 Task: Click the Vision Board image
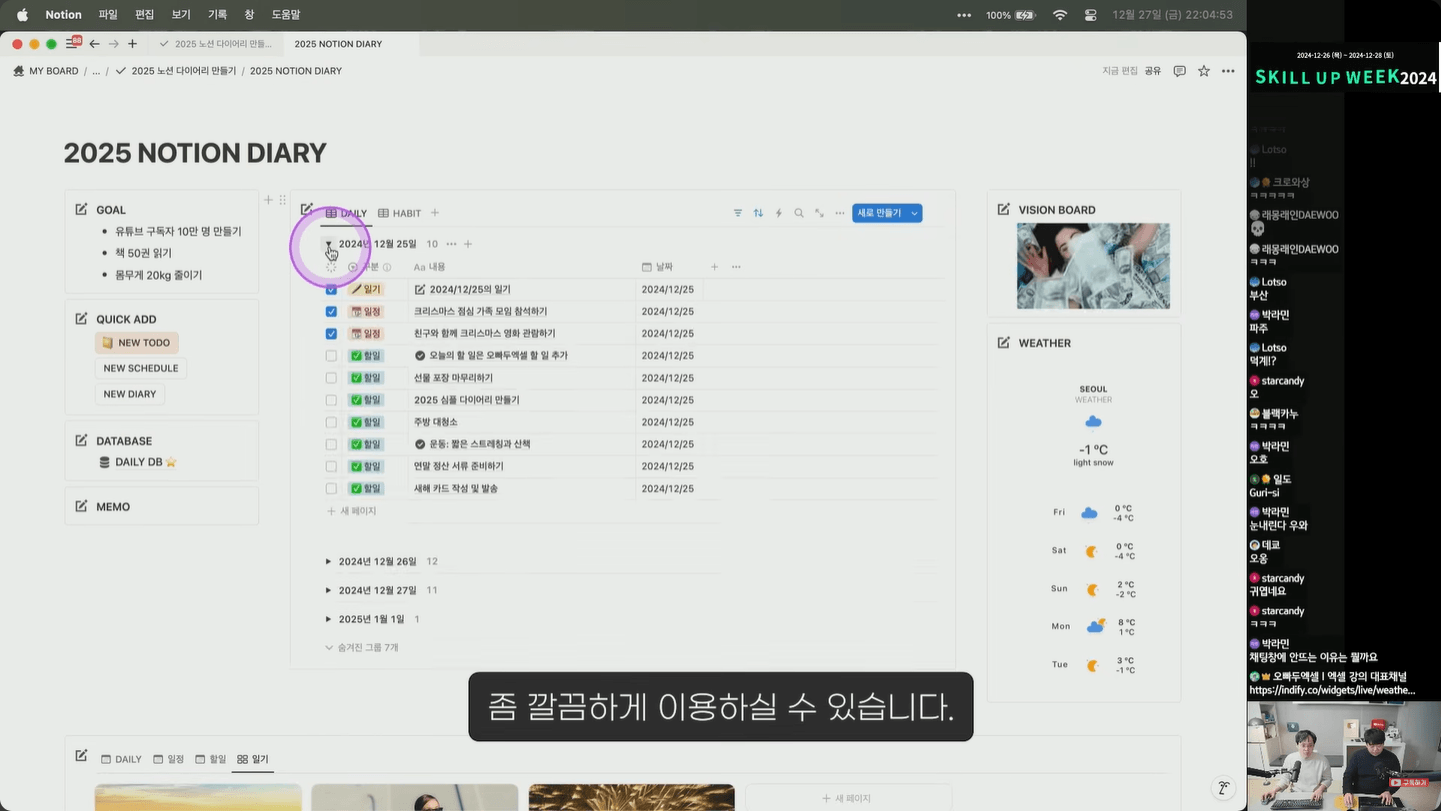[1093, 265]
